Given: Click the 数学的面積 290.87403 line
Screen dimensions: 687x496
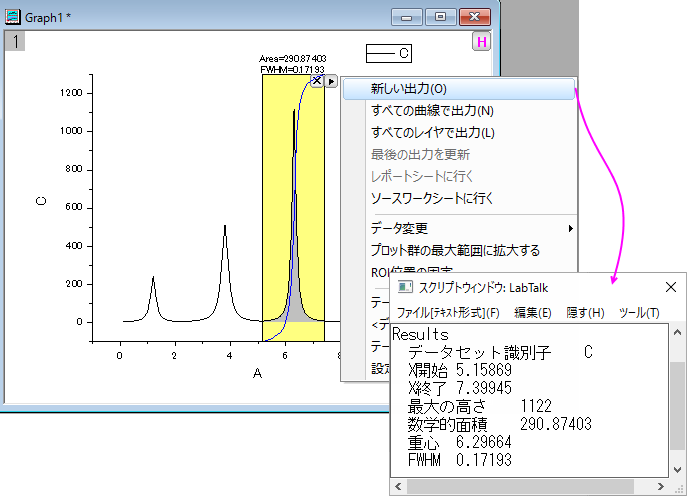Looking at the screenshot, I should (x=499, y=424).
